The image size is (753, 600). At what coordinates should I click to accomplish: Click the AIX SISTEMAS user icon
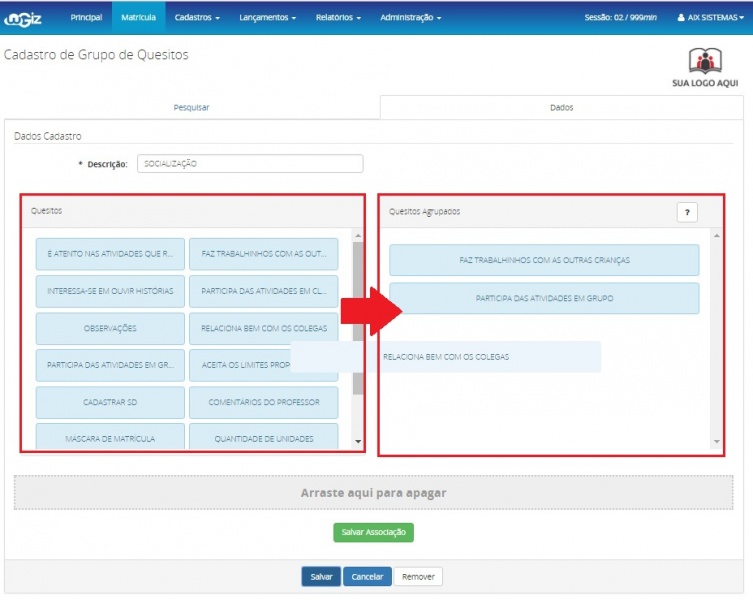pyautogui.click(x=682, y=18)
